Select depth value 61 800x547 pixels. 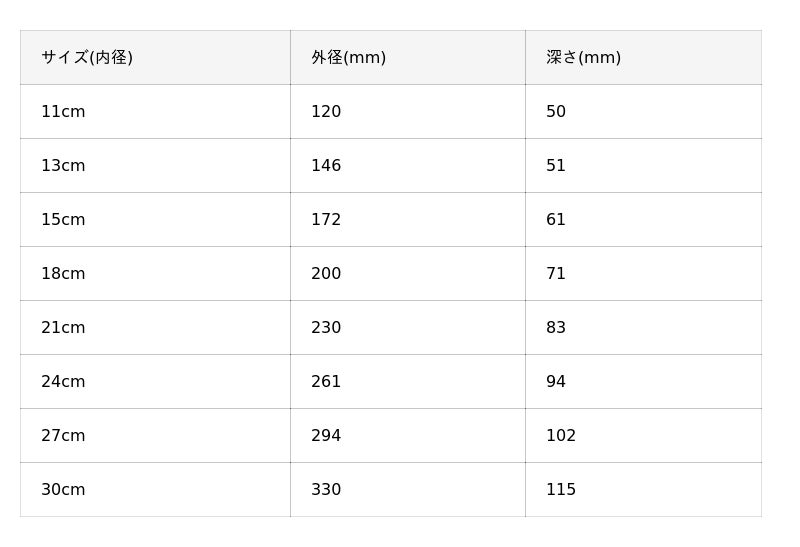pos(556,220)
